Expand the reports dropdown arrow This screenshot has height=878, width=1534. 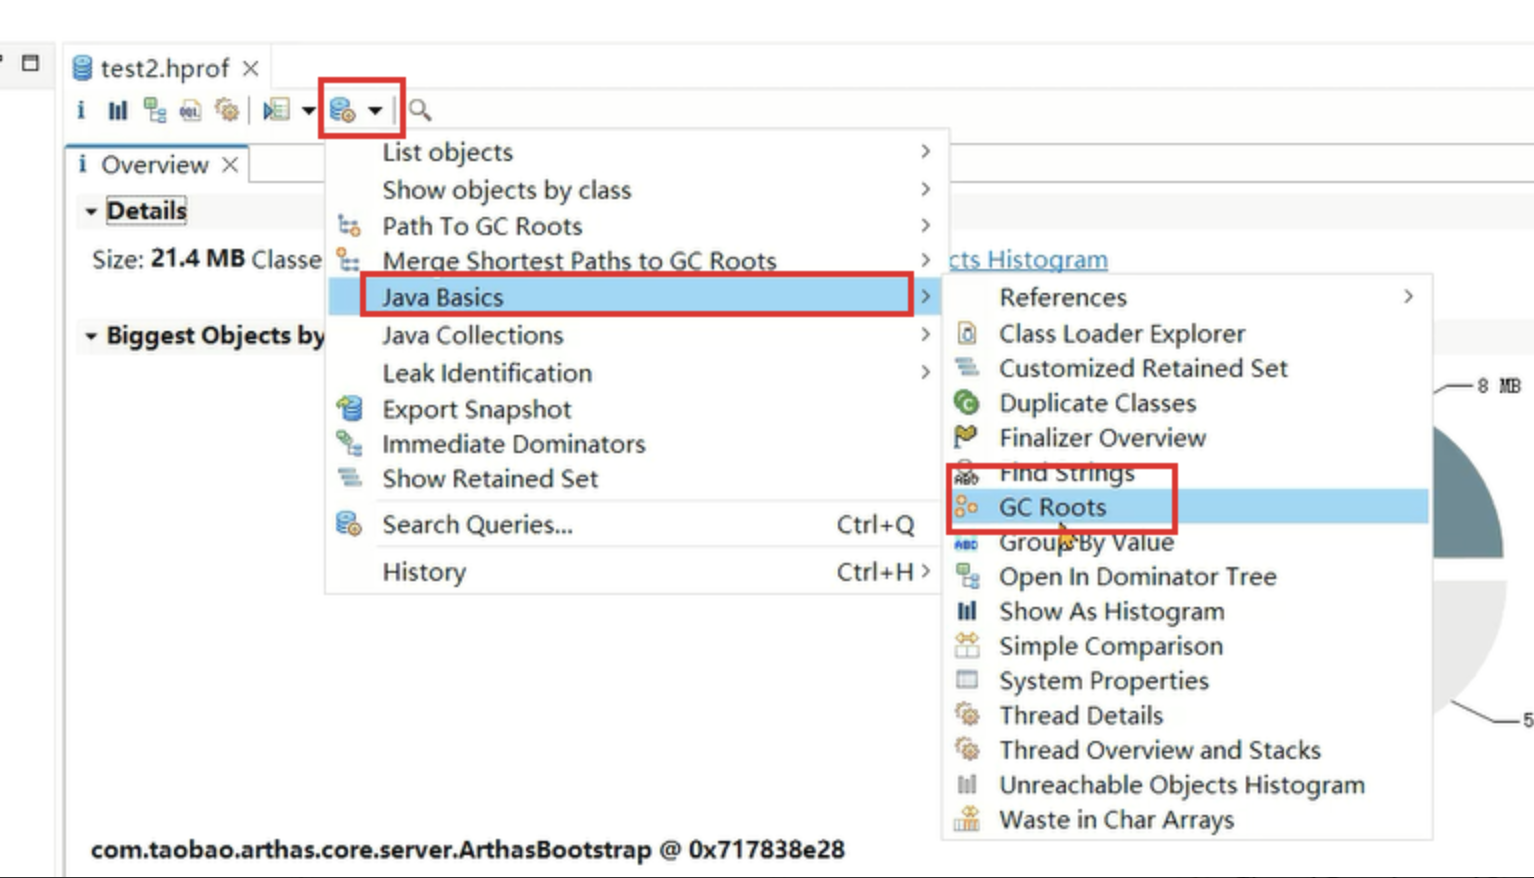(308, 110)
